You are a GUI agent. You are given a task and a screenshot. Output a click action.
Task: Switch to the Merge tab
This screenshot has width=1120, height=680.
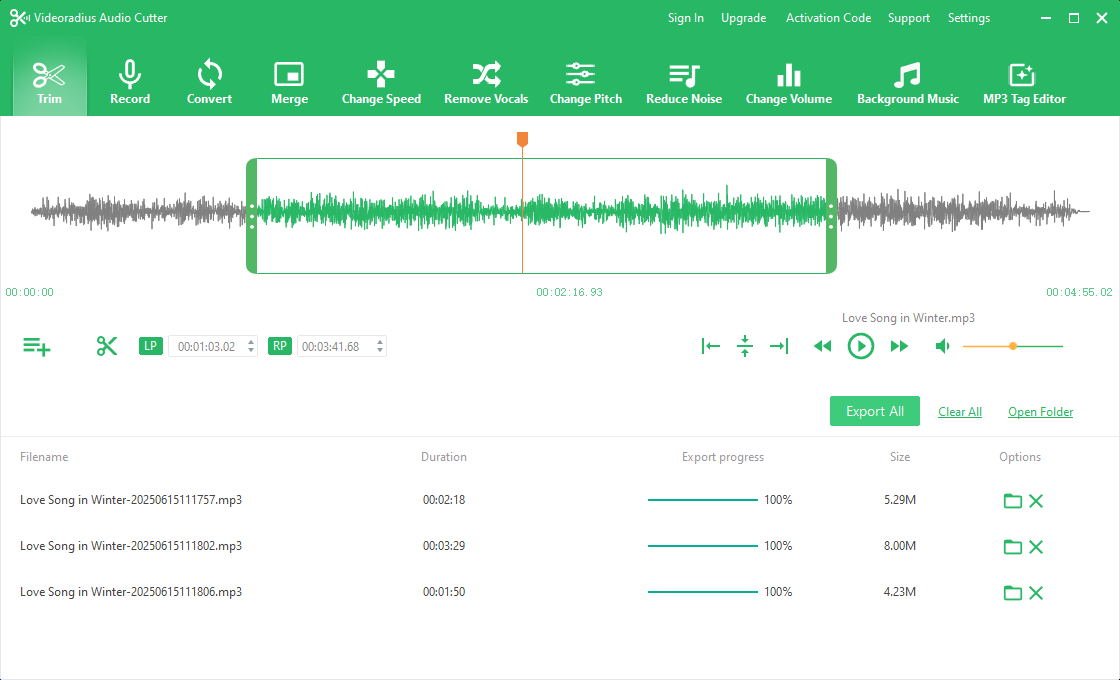(x=289, y=82)
